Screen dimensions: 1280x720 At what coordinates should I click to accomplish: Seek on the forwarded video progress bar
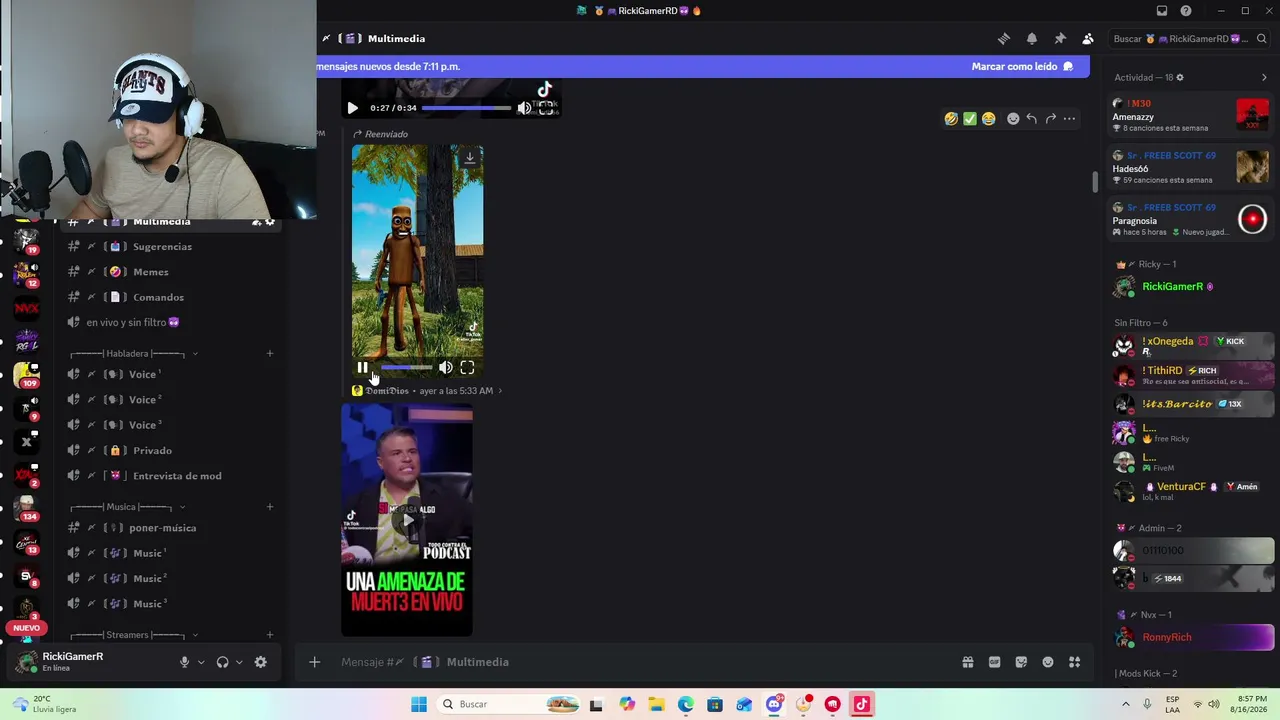407,368
